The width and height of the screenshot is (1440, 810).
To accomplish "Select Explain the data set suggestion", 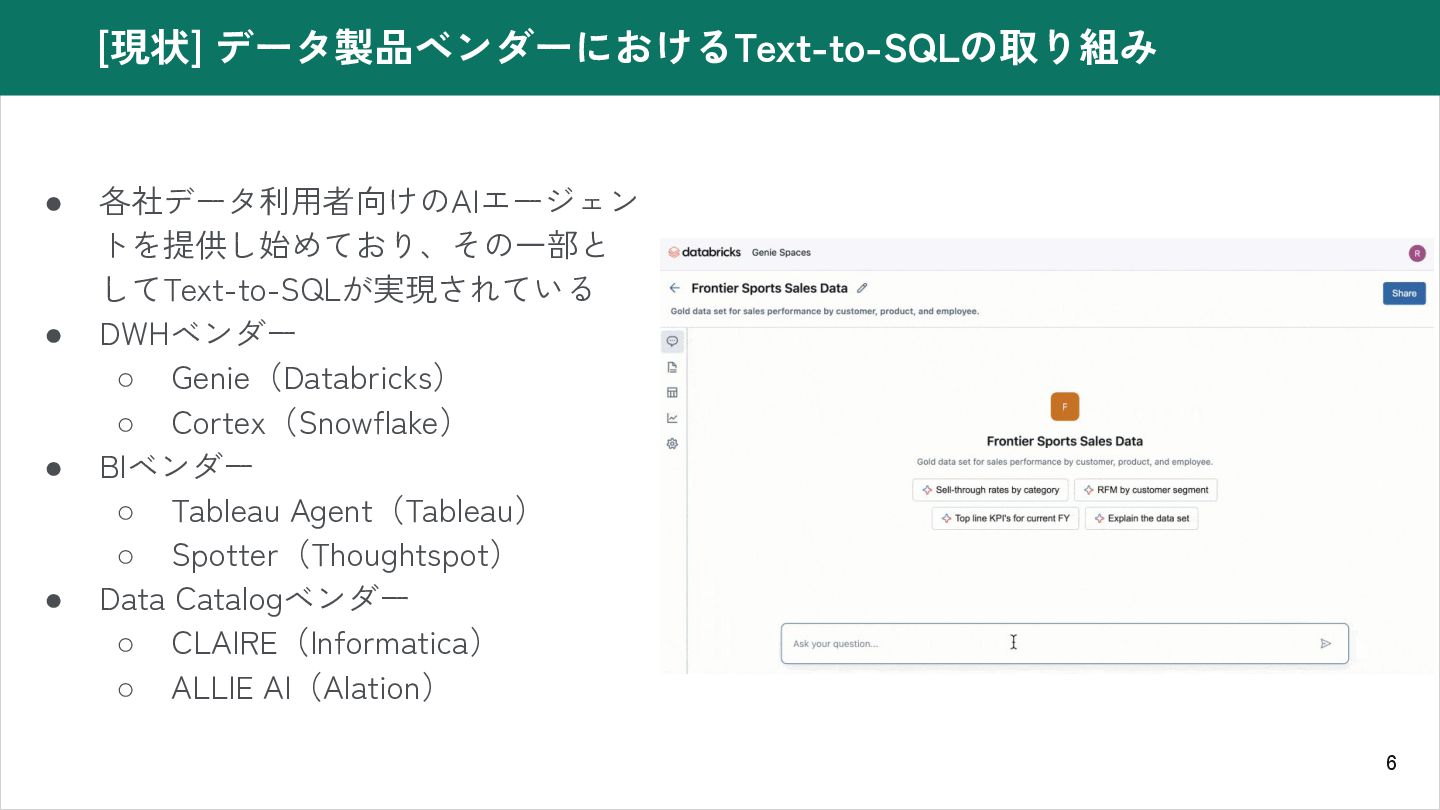I will point(1141,518).
